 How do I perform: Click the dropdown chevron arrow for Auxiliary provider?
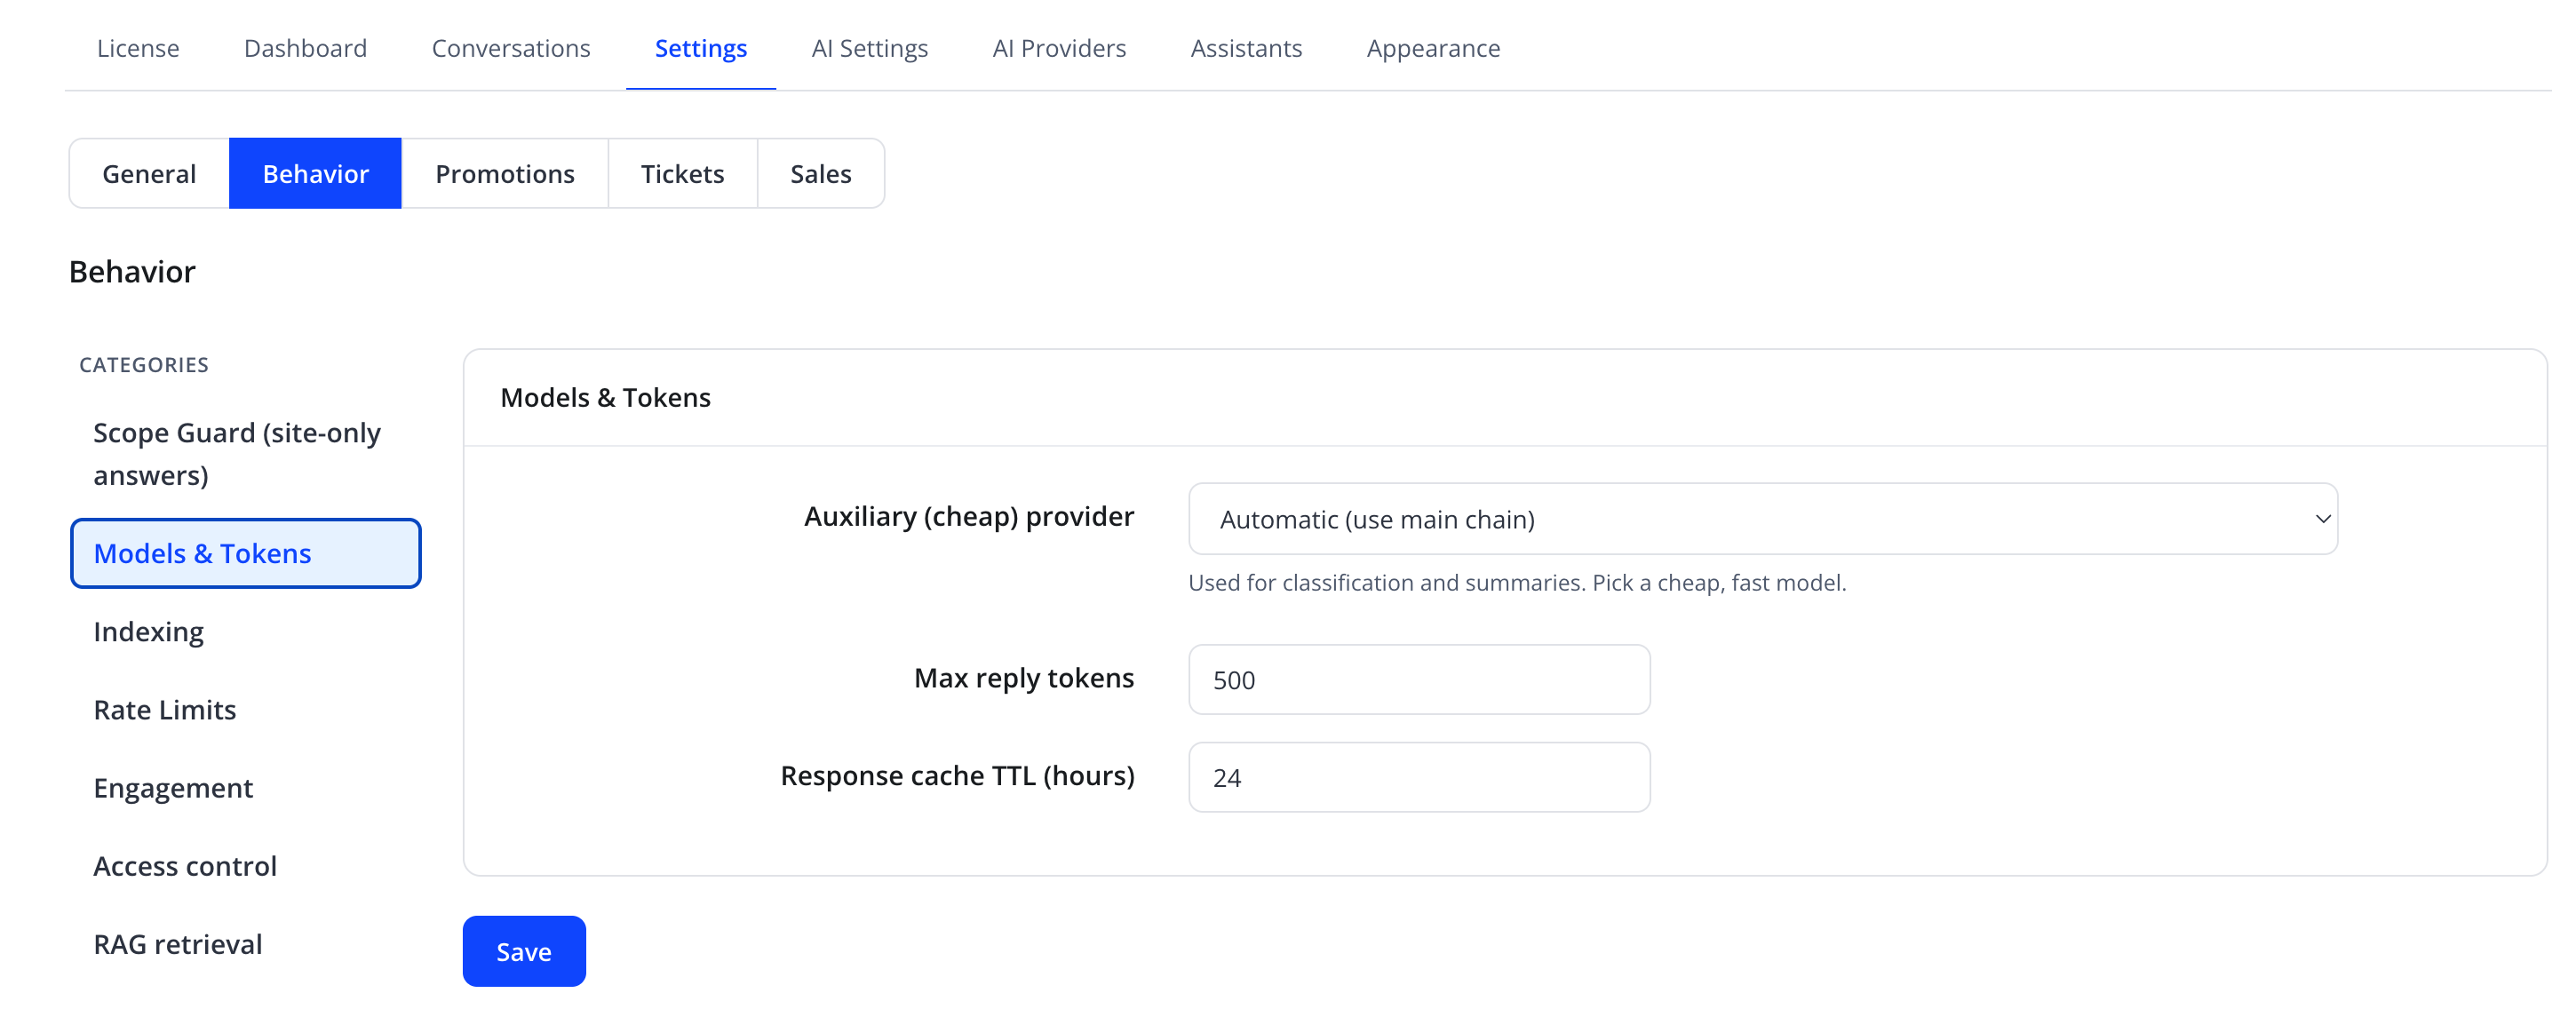pyautogui.click(x=2322, y=519)
